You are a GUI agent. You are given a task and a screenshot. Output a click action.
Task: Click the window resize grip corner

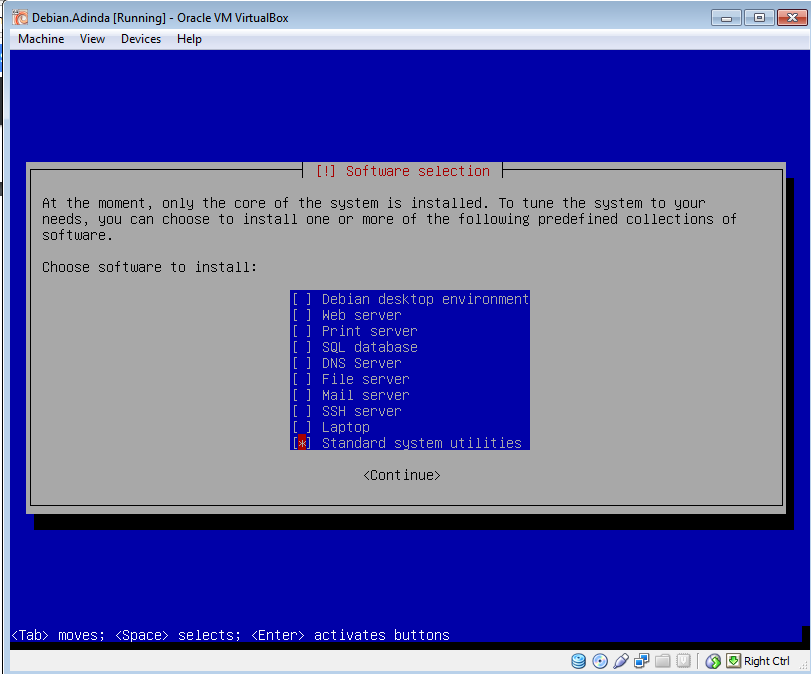tap(804, 666)
